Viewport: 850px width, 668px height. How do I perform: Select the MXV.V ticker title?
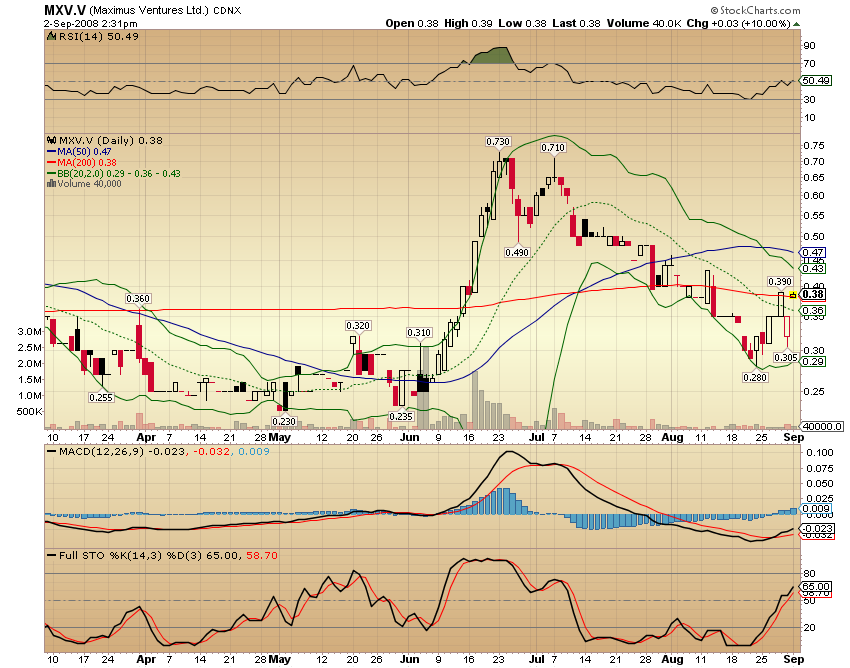point(65,10)
